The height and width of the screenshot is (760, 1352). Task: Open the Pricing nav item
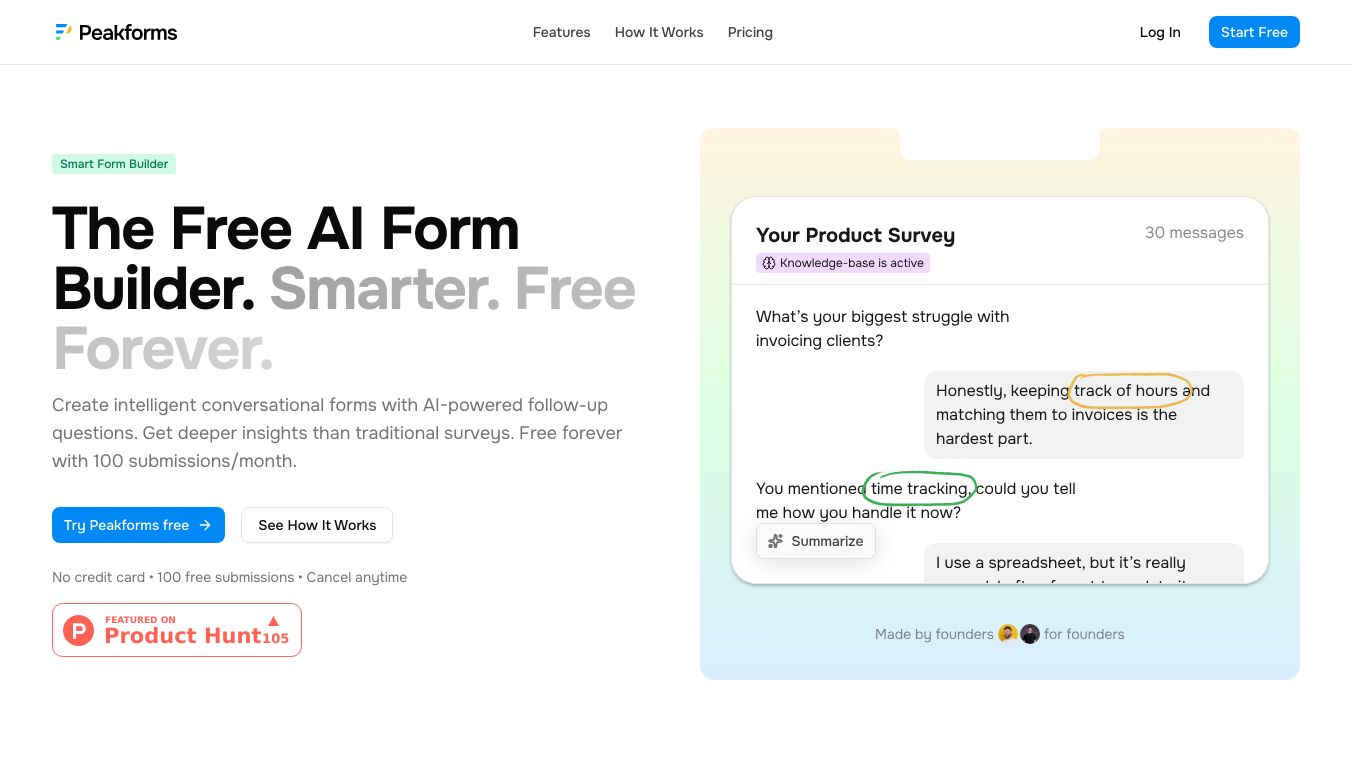coord(750,32)
